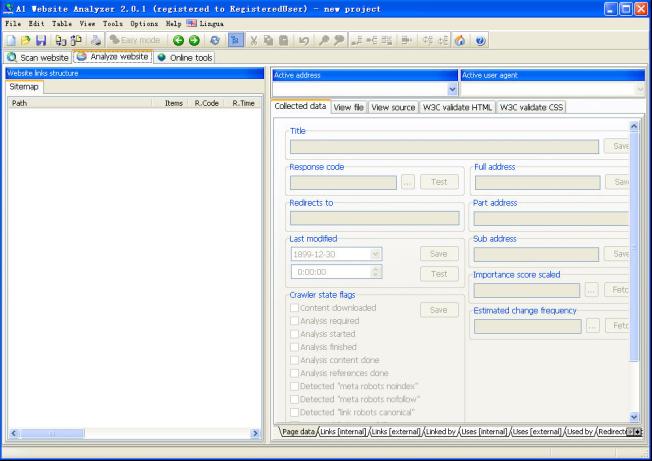This screenshot has height=461, width=652.
Task: Click the Home house toolbar icon
Action: point(460,40)
